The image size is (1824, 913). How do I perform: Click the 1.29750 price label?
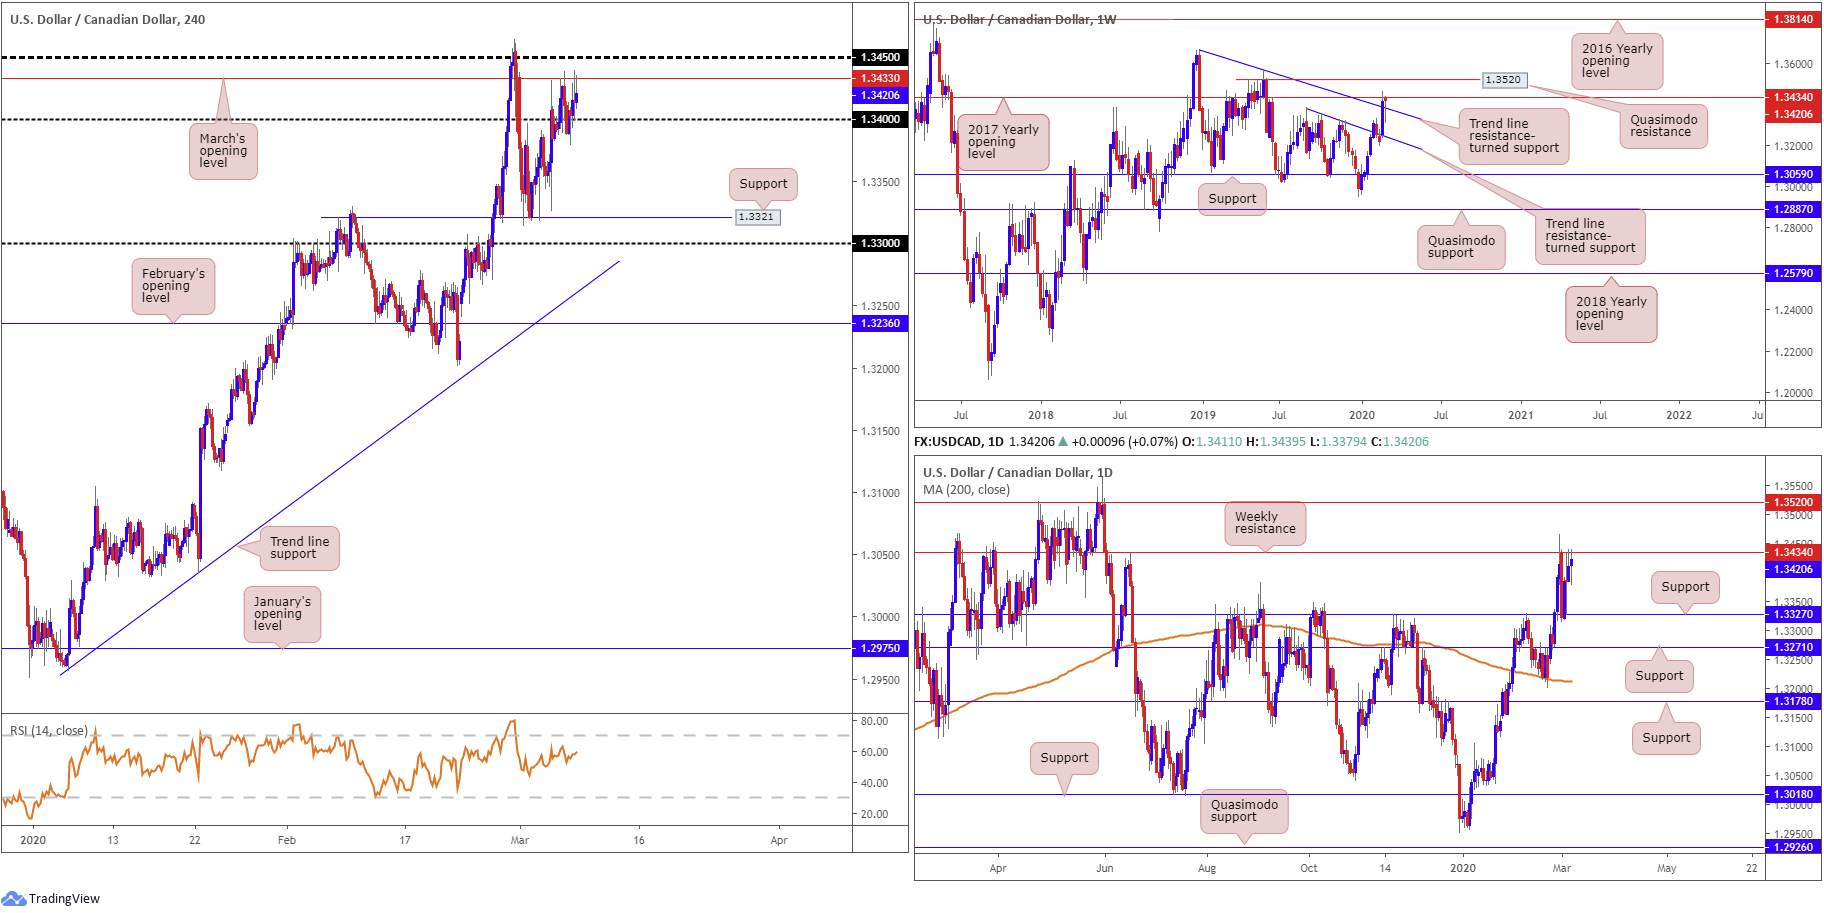click(880, 648)
